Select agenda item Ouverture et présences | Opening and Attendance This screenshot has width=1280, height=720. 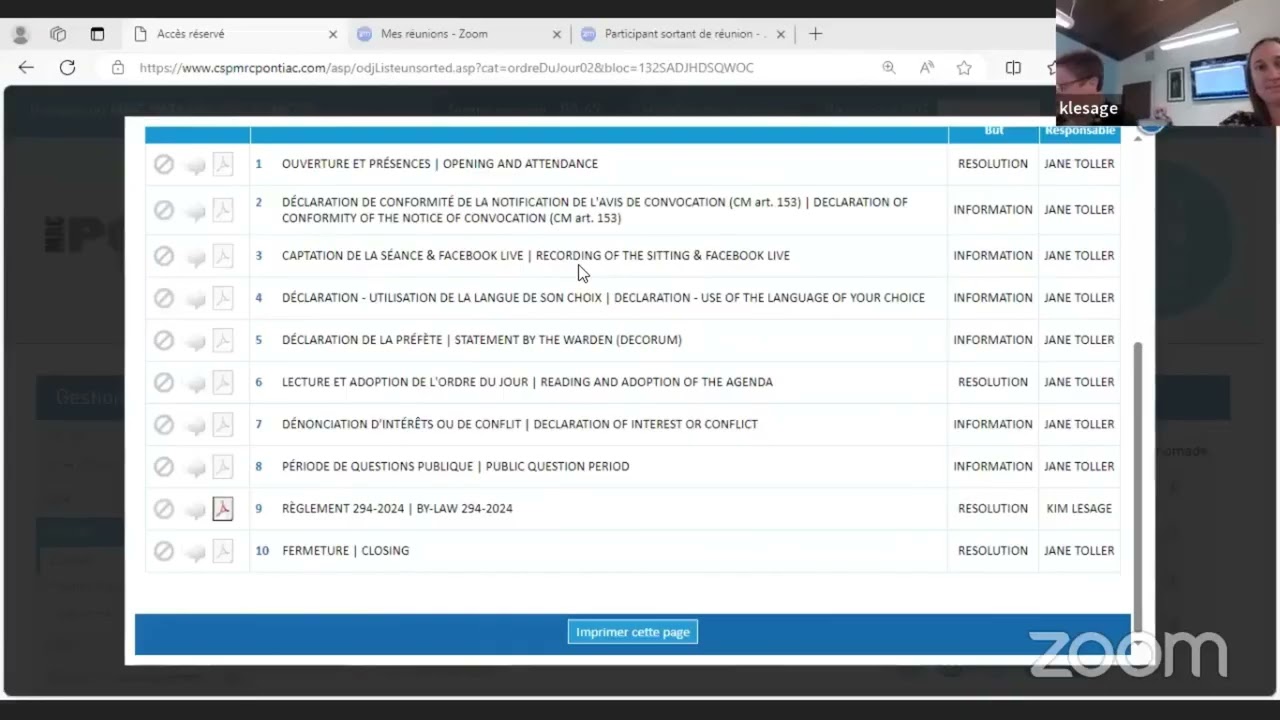(x=440, y=164)
